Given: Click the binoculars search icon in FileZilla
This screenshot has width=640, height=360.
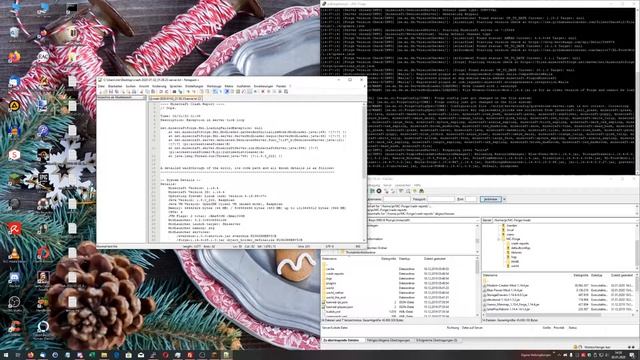Looking at the screenshot, I should (x=421, y=191).
